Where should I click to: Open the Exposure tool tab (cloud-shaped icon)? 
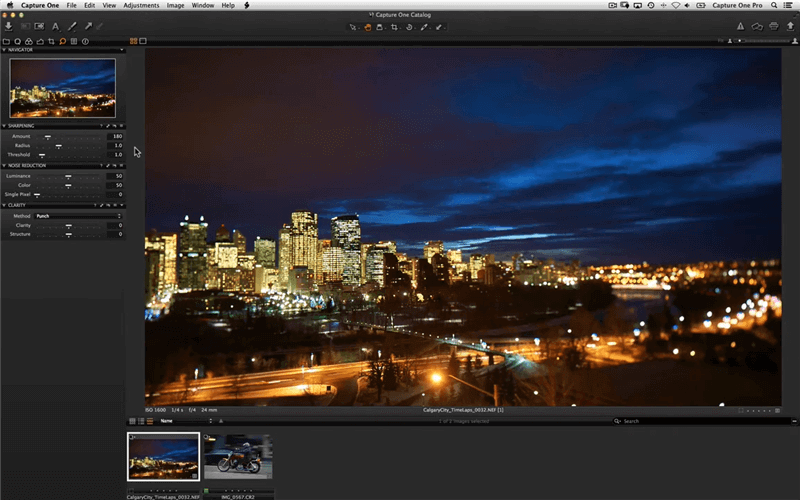[x=40, y=41]
